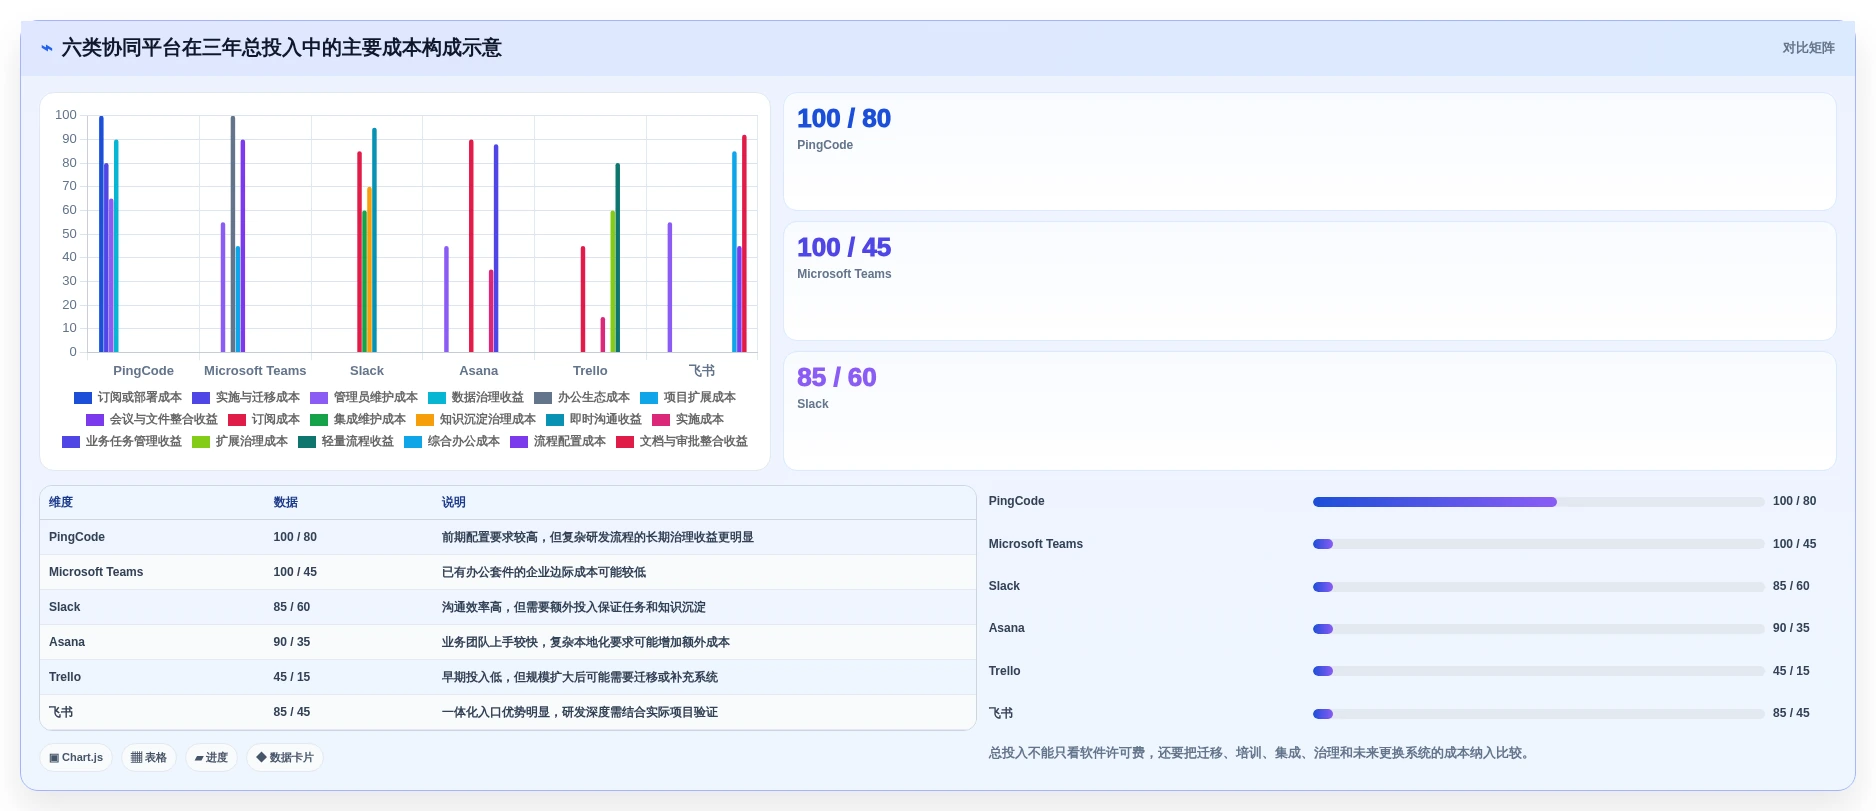Click the lightning icon beside the page title

point(47,48)
